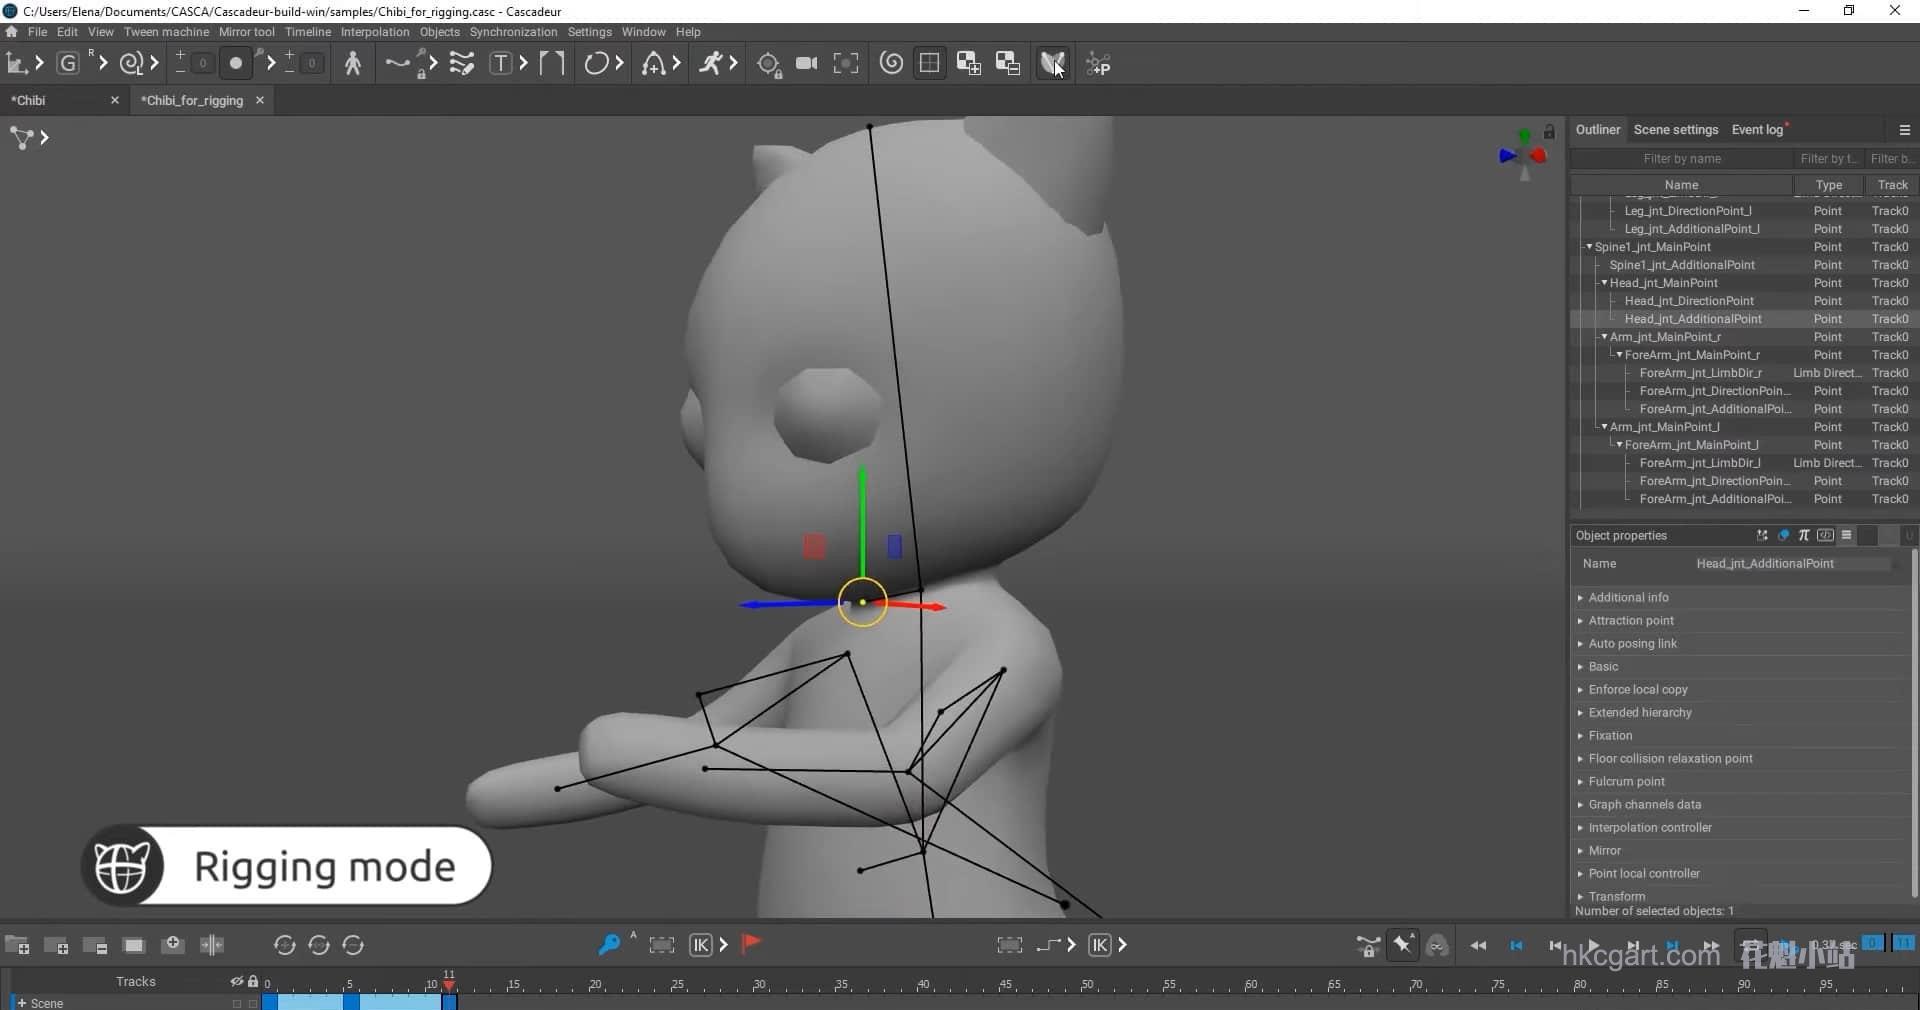
Task: Click the focus frame selection icon
Action: pyautogui.click(x=846, y=64)
